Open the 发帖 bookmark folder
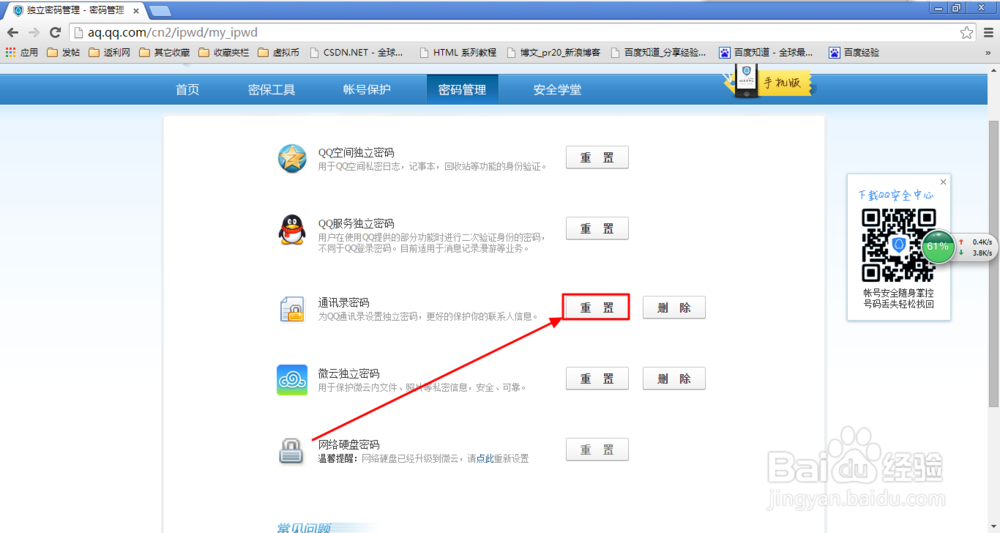This screenshot has width=1000, height=533. [x=63, y=52]
